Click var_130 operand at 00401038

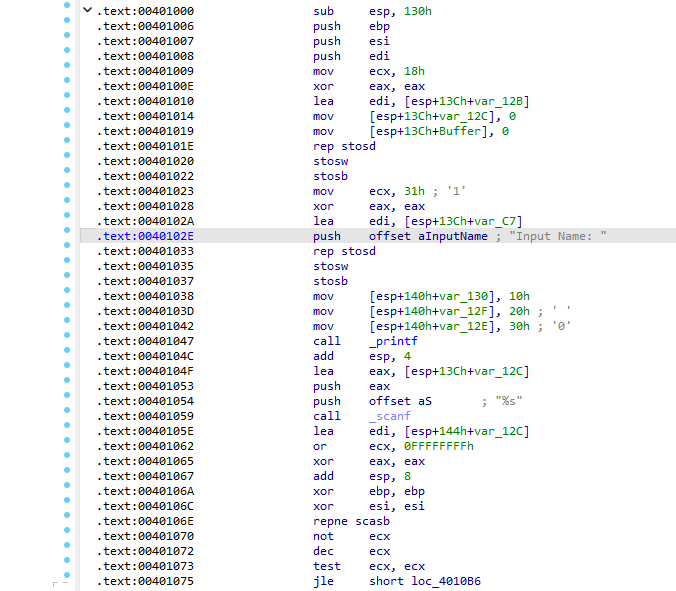click(x=463, y=296)
